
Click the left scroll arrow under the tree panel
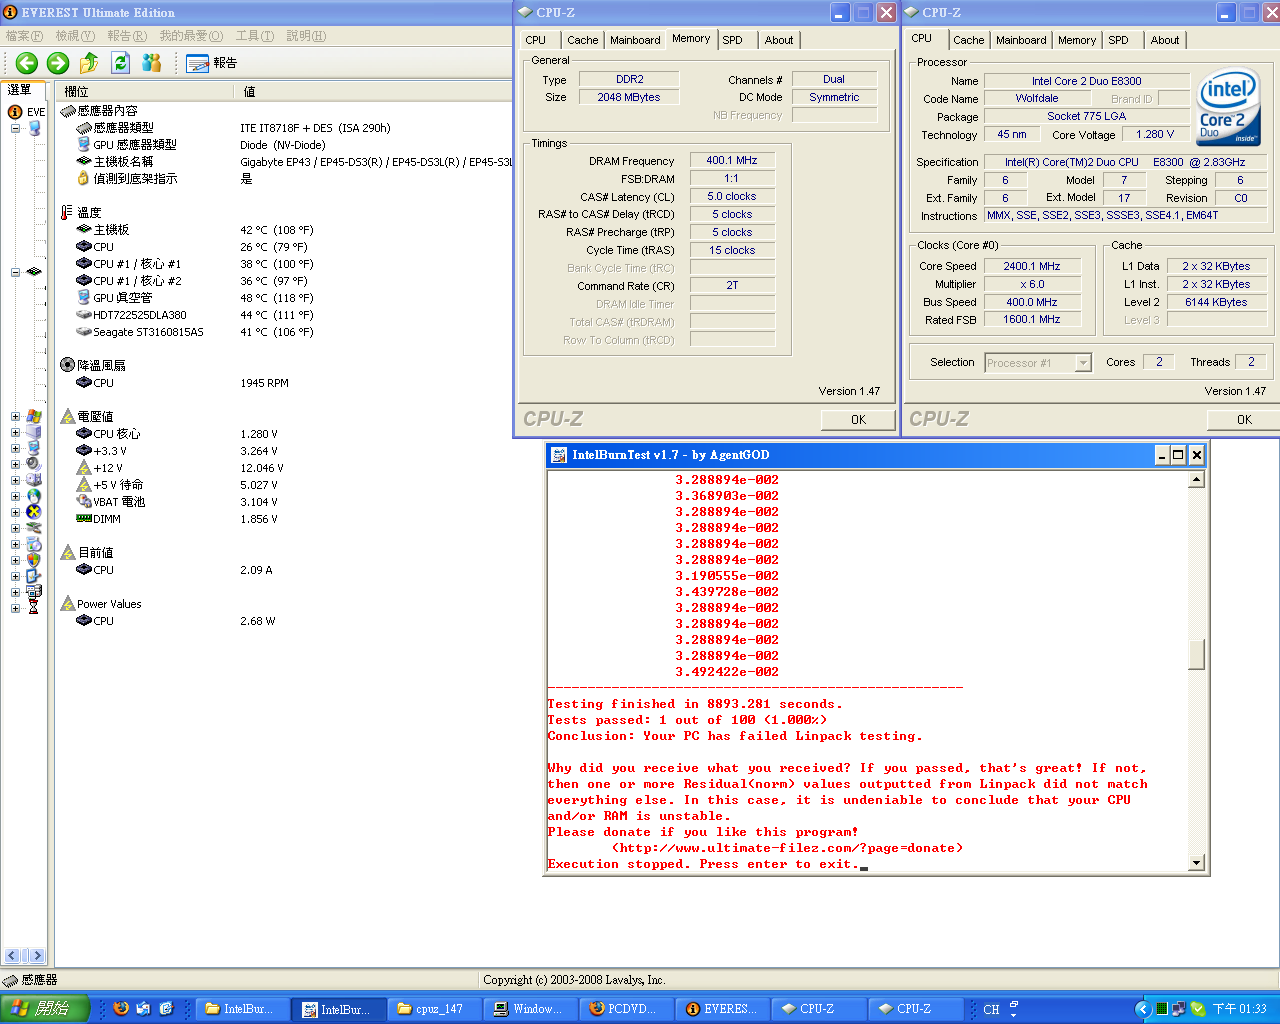(12, 955)
